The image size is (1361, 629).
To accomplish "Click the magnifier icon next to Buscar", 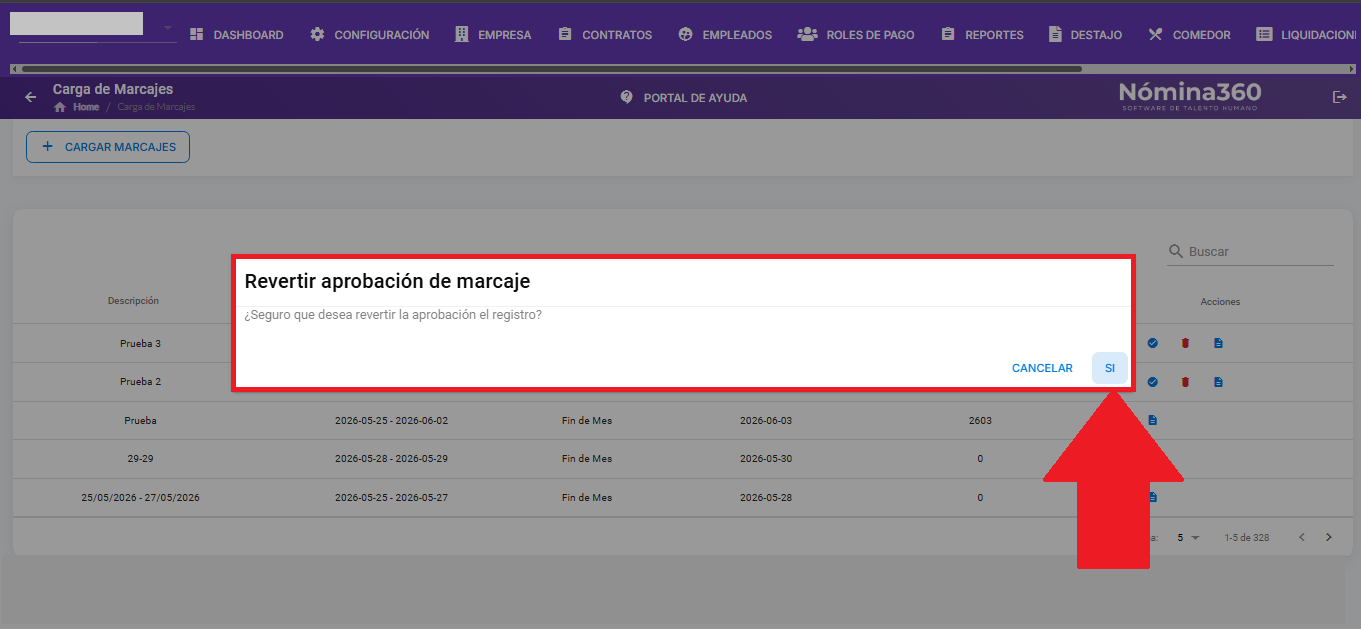I will point(1176,252).
